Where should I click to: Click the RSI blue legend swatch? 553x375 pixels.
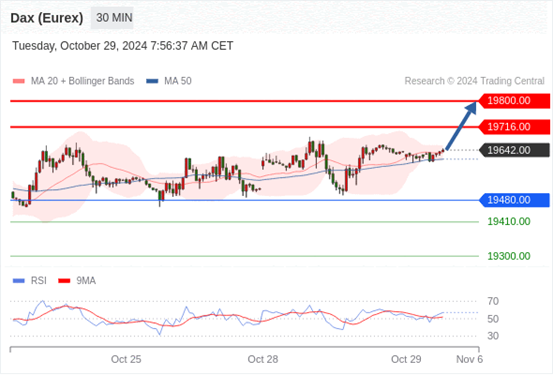pos(19,281)
